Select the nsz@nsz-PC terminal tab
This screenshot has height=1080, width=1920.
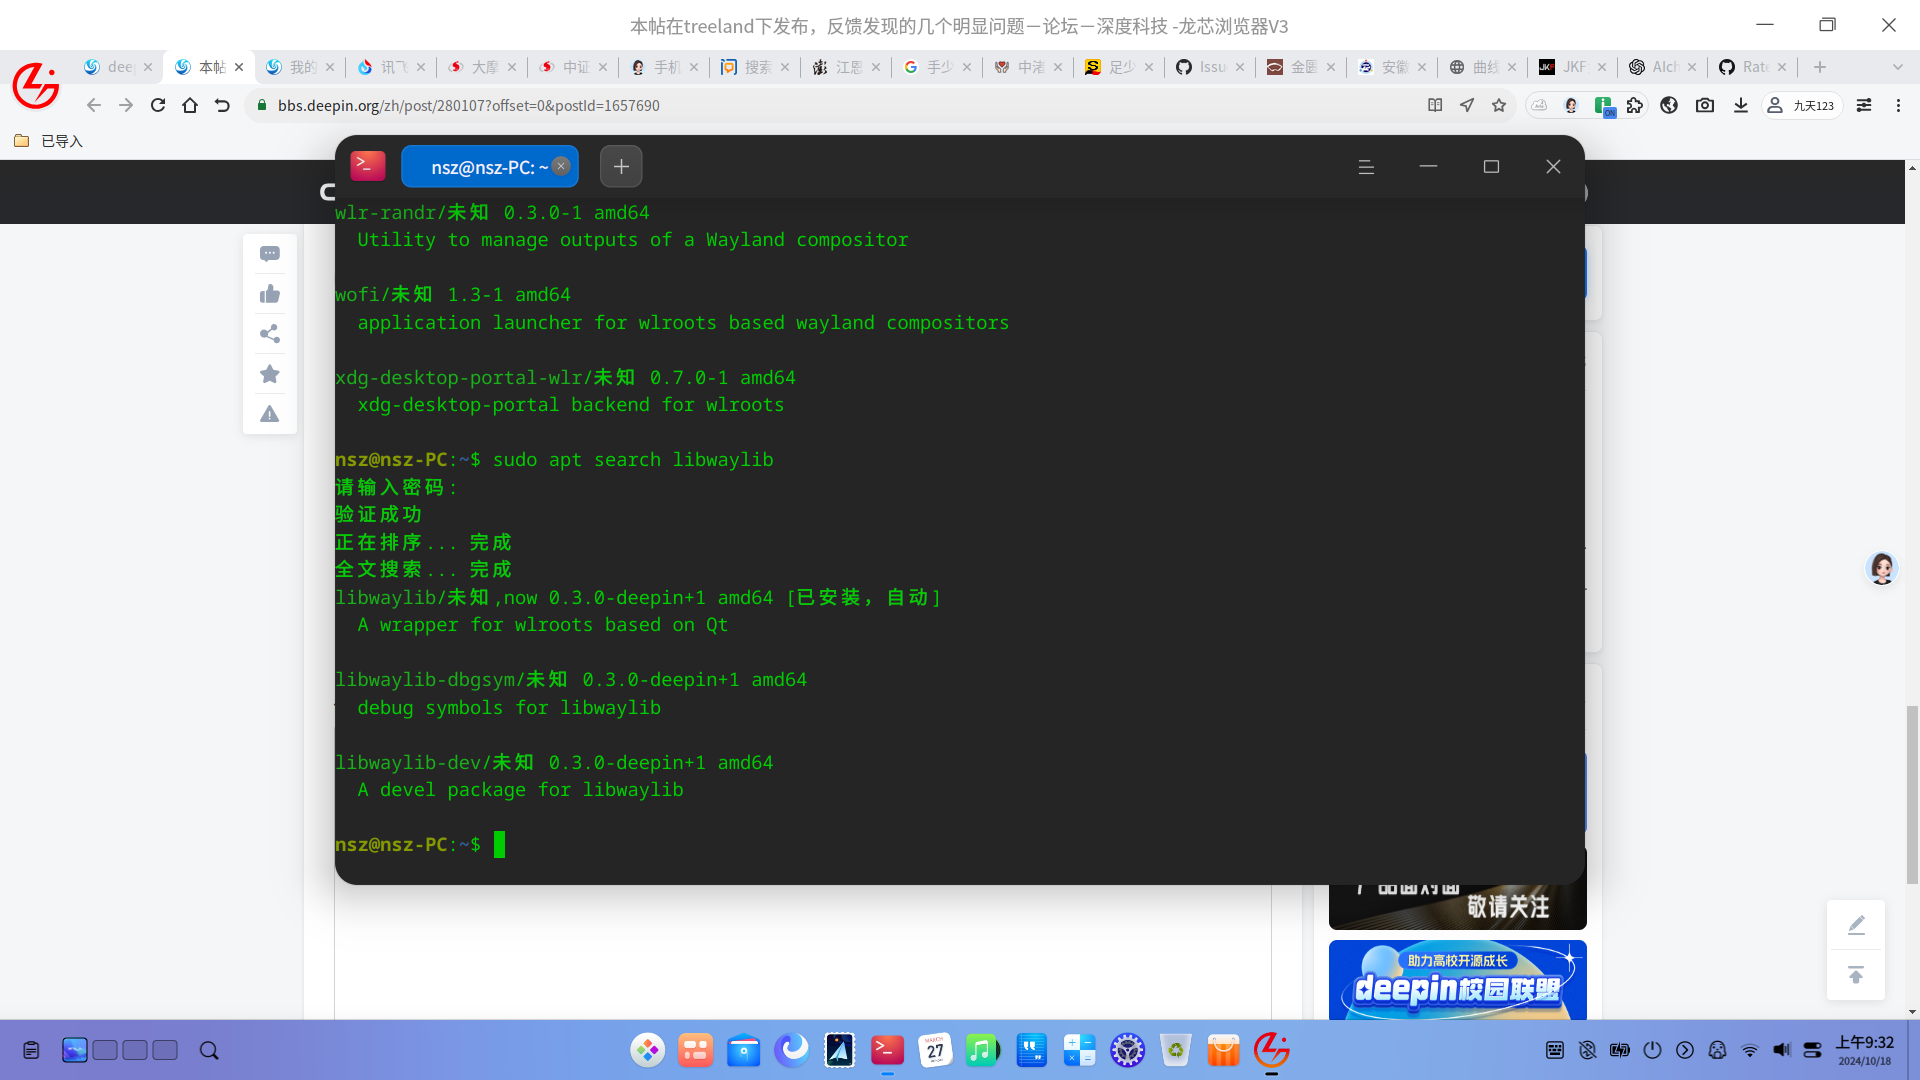[x=489, y=167]
